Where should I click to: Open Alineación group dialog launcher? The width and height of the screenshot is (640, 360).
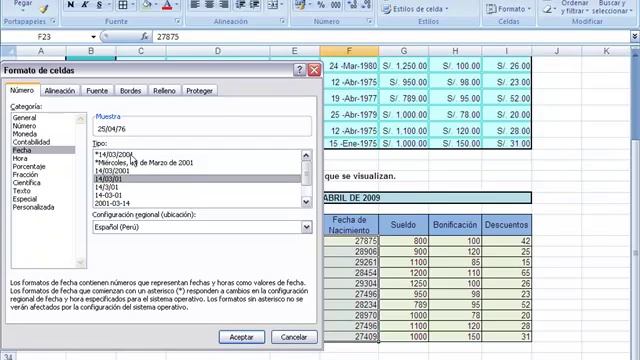[283, 21]
